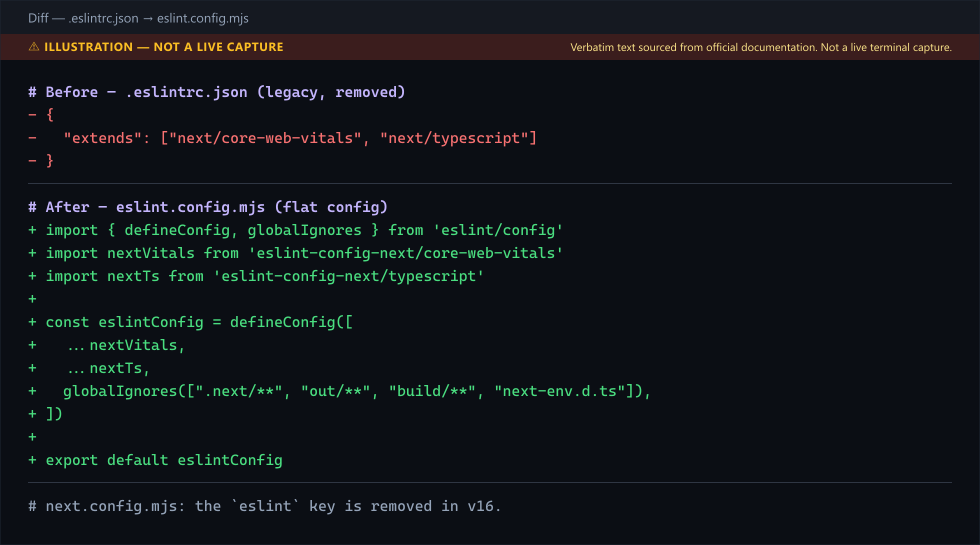Click the removed closing brace line

(x=41, y=161)
